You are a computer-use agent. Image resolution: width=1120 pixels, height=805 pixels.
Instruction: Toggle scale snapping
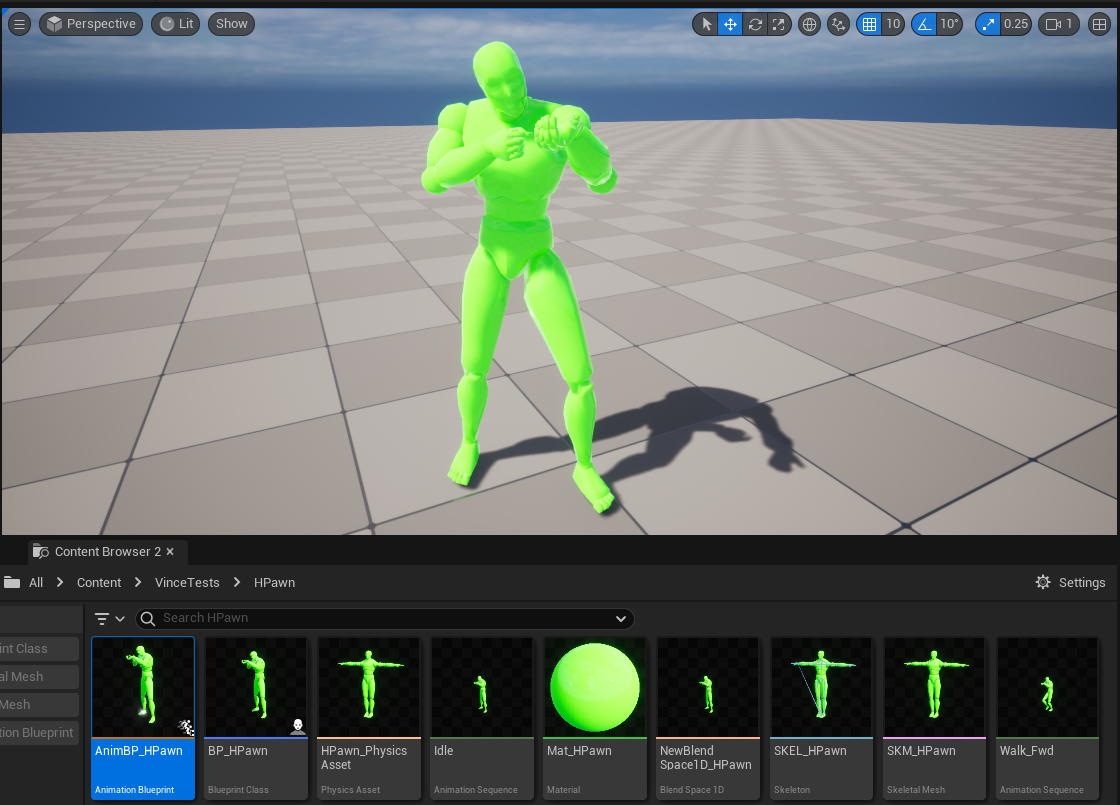click(x=988, y=24)
